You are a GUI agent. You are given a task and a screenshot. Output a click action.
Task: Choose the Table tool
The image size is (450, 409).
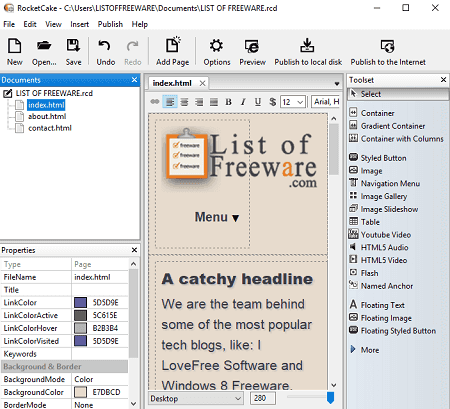(364, 222)
